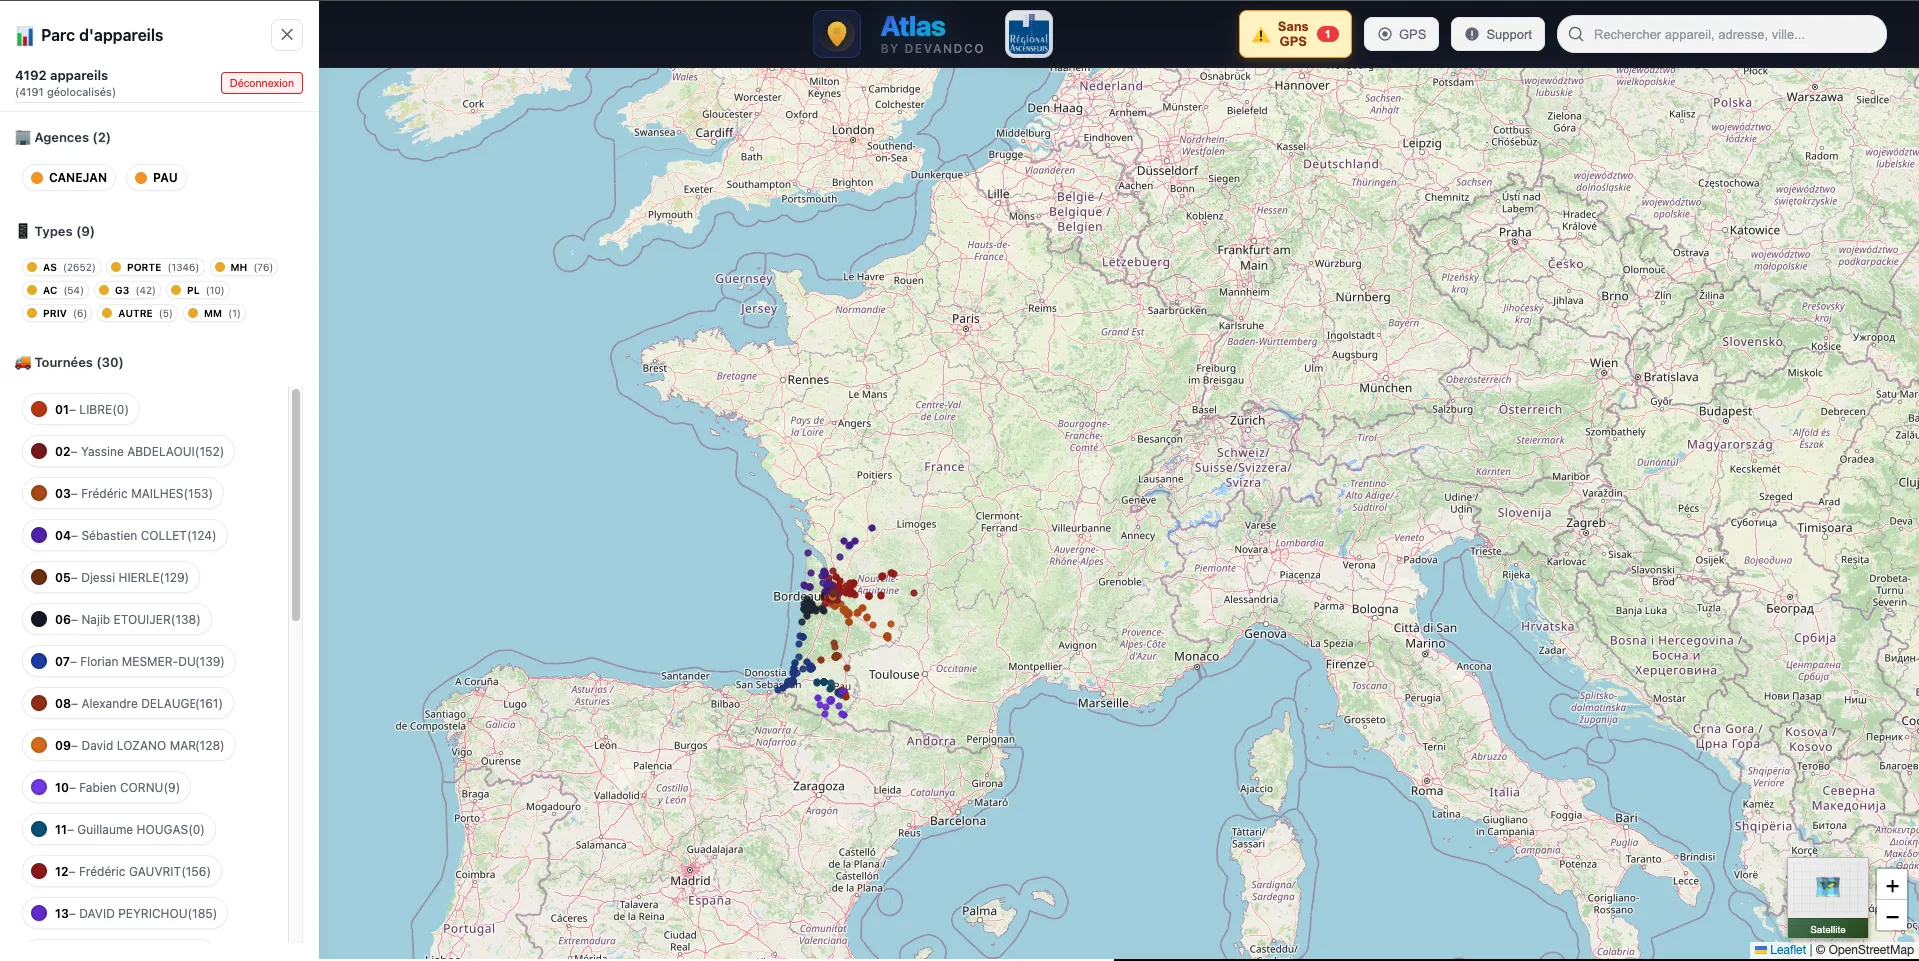Toggle the CANEJAN agency filter
1919x961 pixels.
click(69, 178)
